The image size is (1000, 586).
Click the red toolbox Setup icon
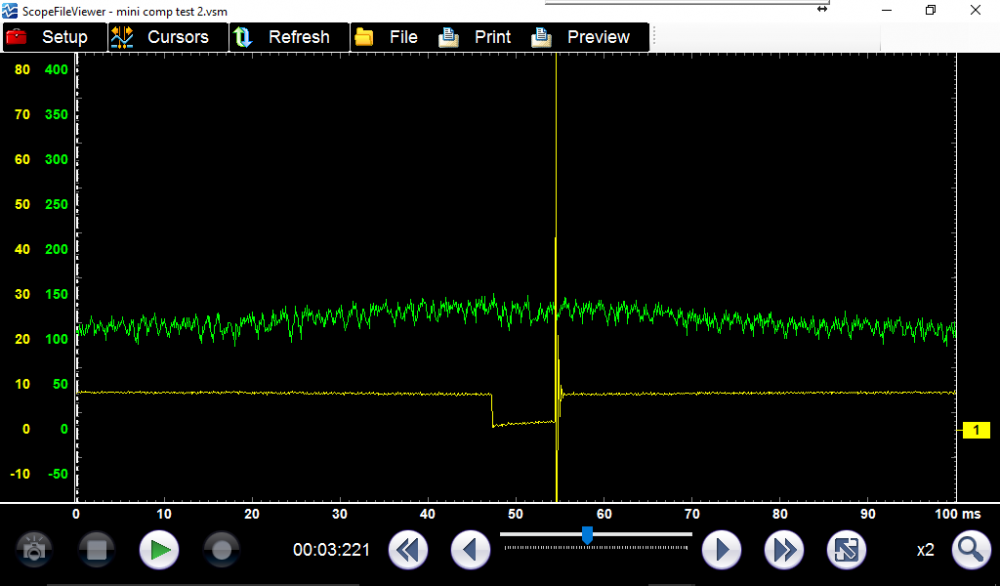tap(16, 37)
